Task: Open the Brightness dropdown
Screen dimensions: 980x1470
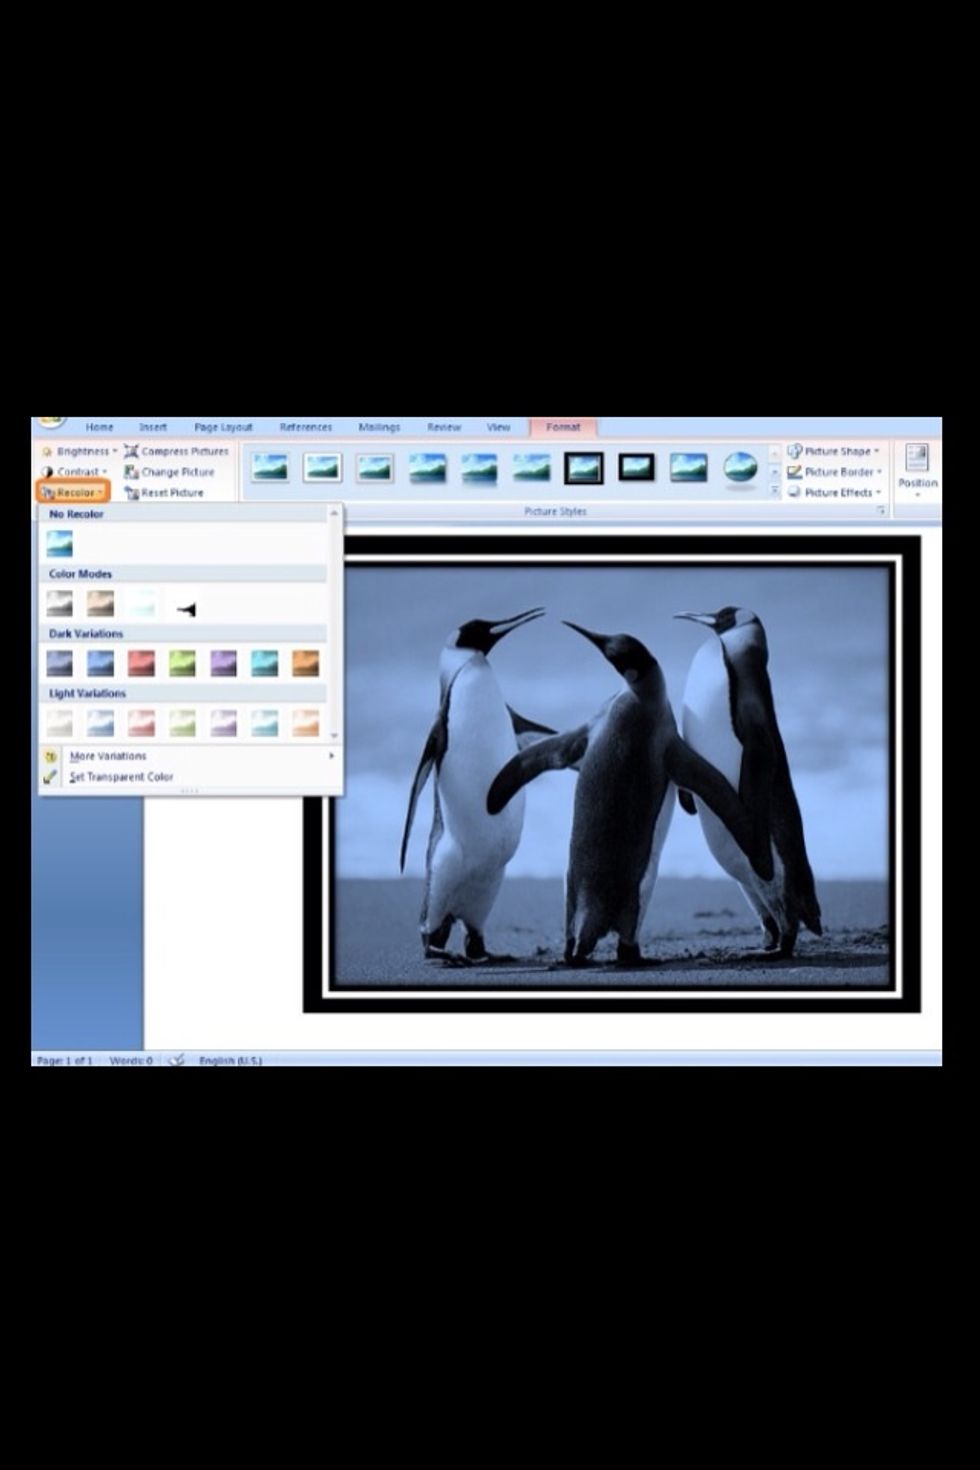Action: click(x=80, y=452)
